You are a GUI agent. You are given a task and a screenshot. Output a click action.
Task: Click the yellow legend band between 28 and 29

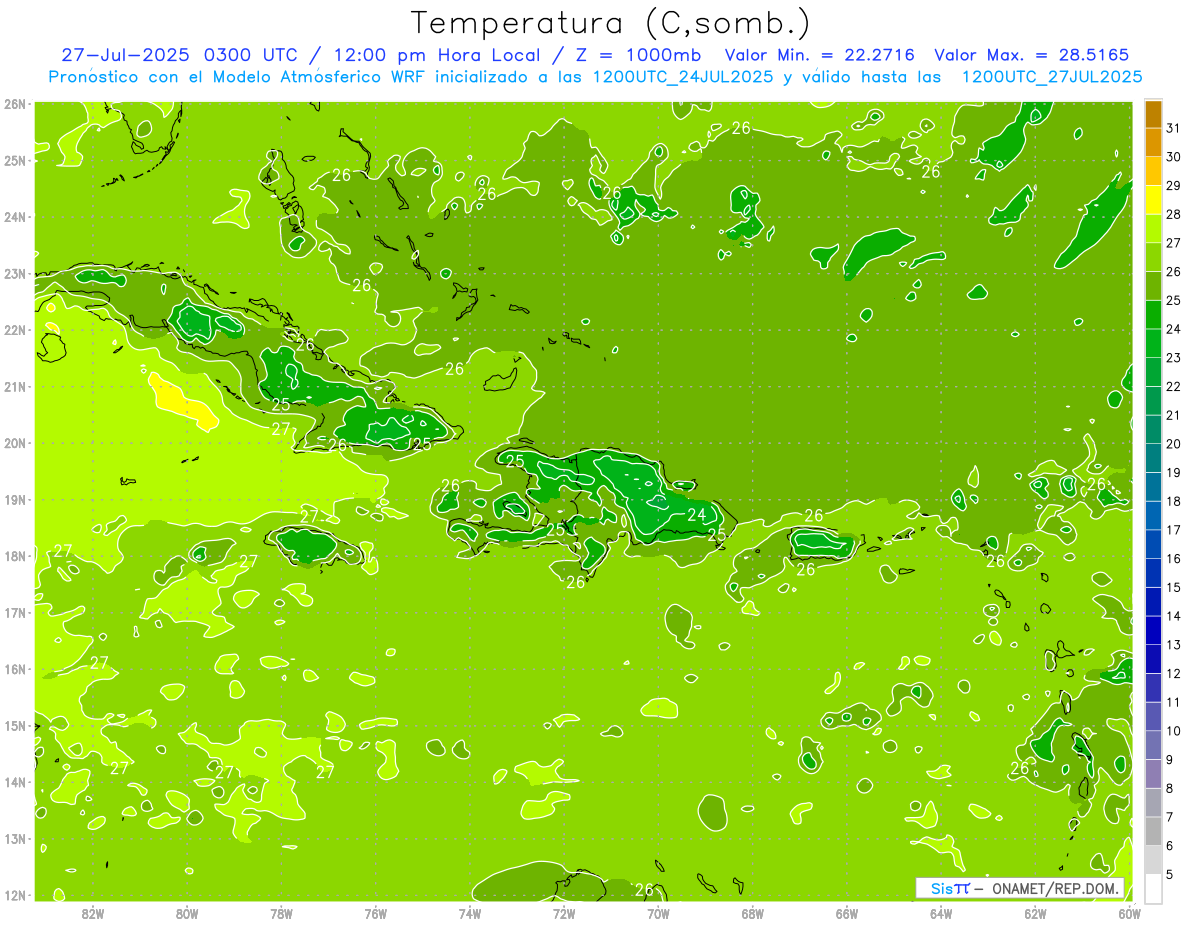[x=1153, y=200]
